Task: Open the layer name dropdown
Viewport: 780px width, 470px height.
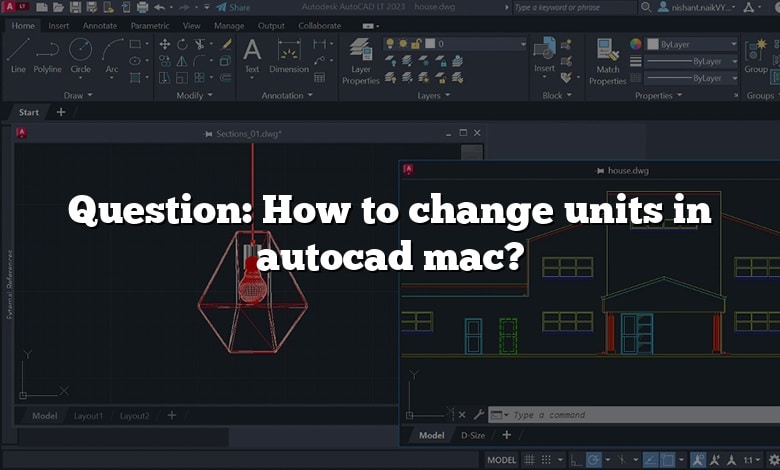Action: coord(470,44)
